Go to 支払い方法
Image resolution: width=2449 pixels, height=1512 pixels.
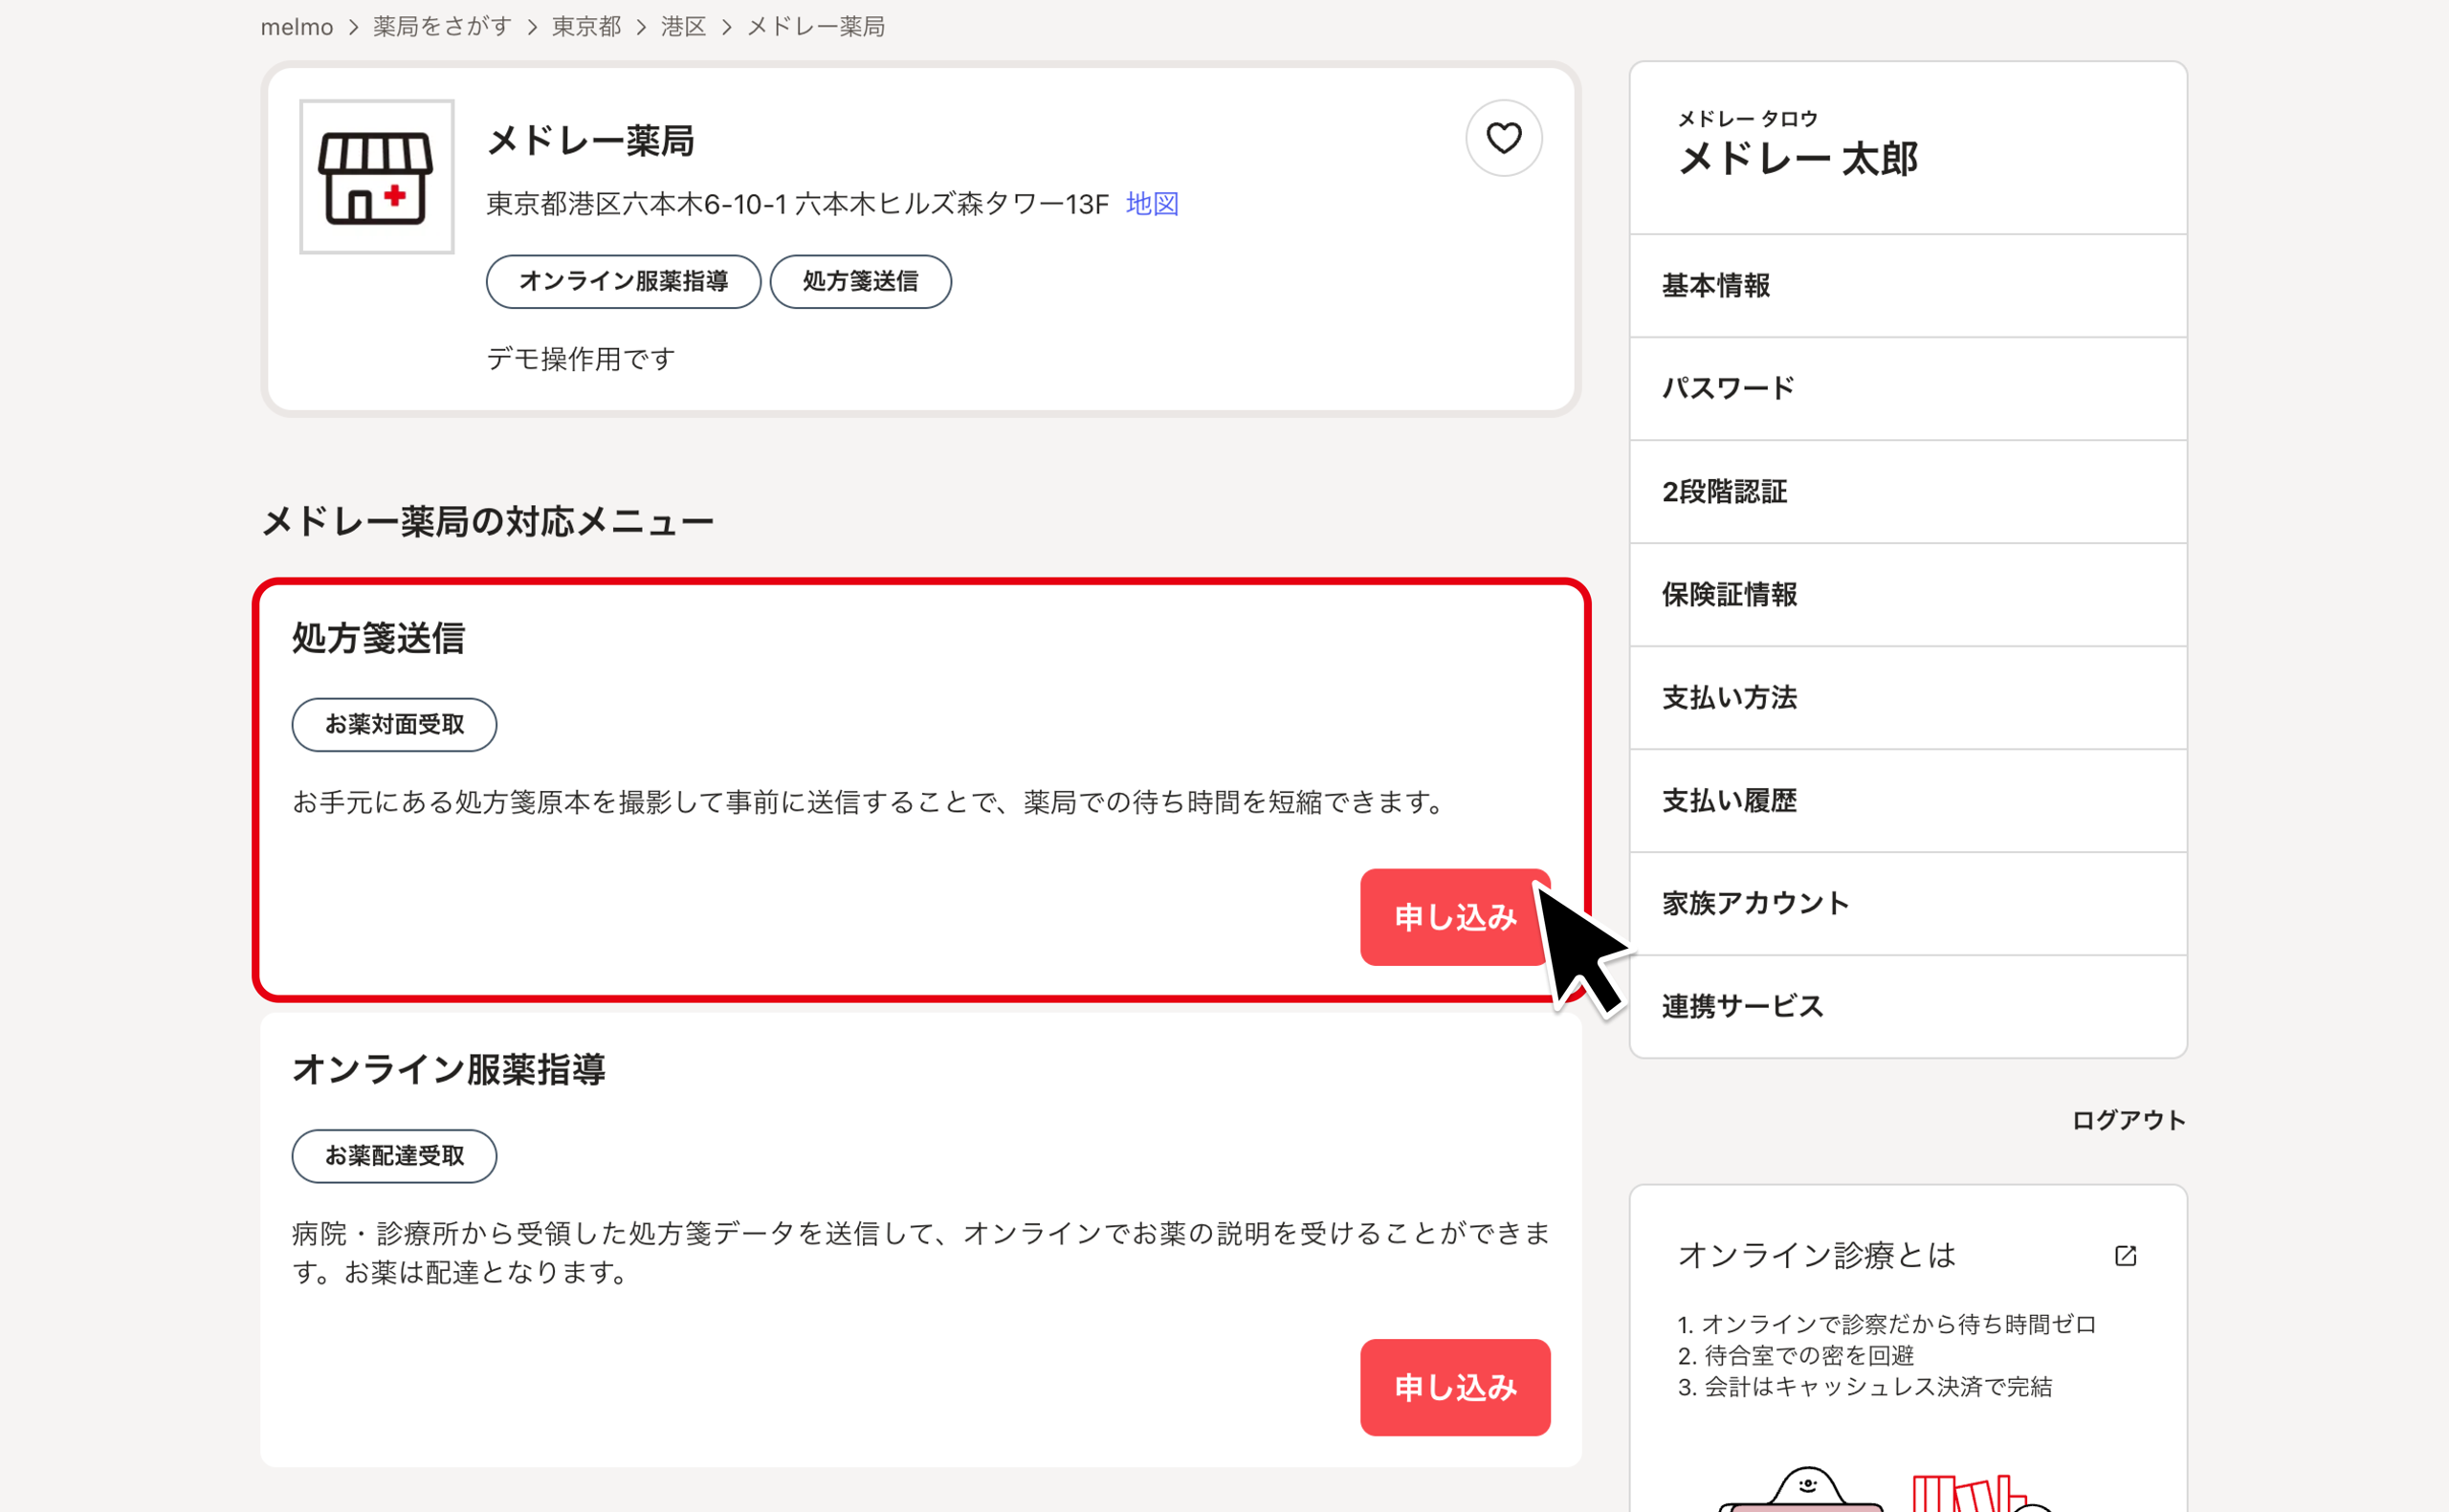(1728, 698)
